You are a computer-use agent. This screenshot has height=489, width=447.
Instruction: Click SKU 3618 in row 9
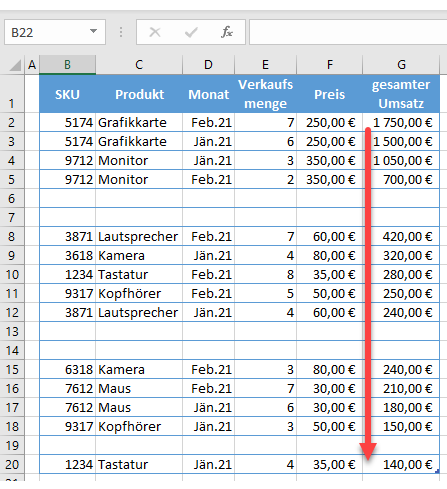(x=68, y=255)
